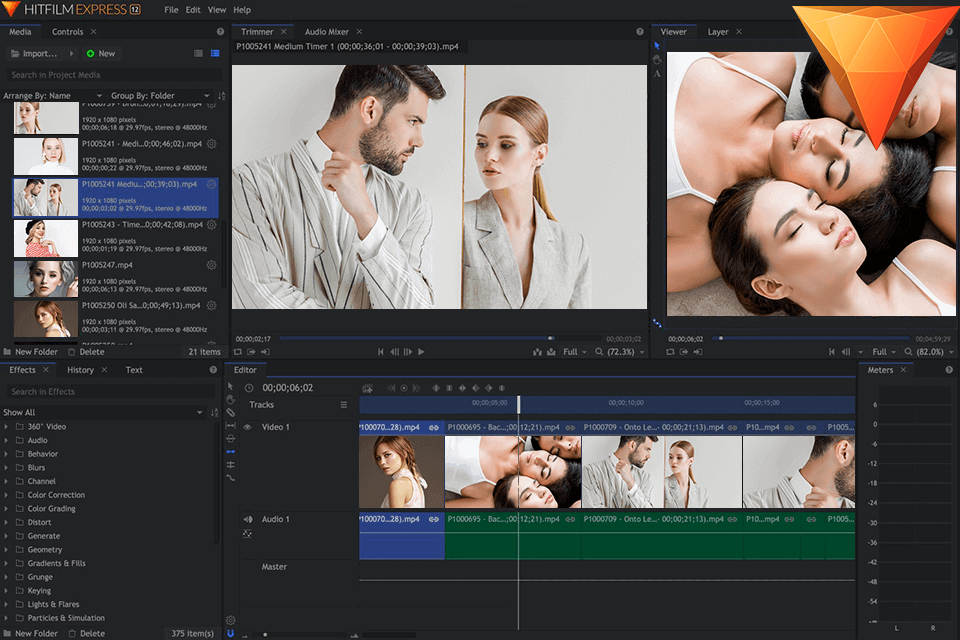Click the Search in Project Media field
Viewport: 960px width, 640px height.
[114, 75]
